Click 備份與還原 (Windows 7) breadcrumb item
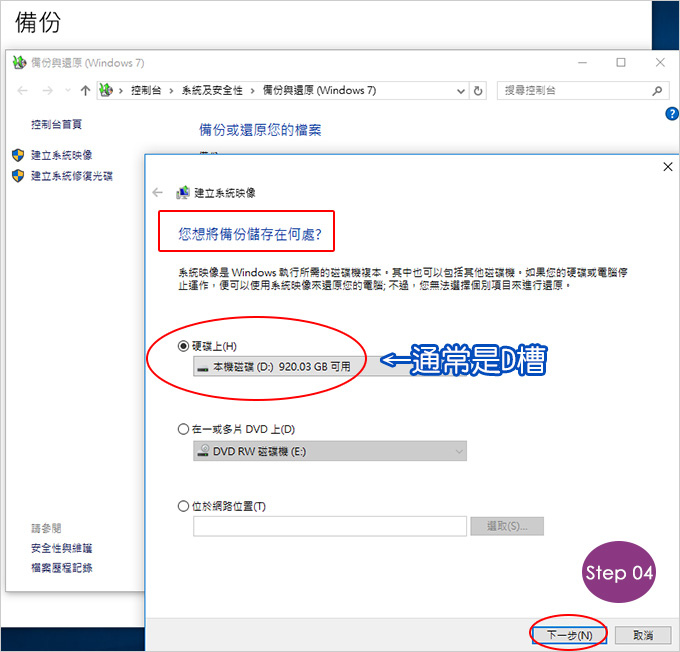Screen dimensions: 680x652 (x=319, y=90)
